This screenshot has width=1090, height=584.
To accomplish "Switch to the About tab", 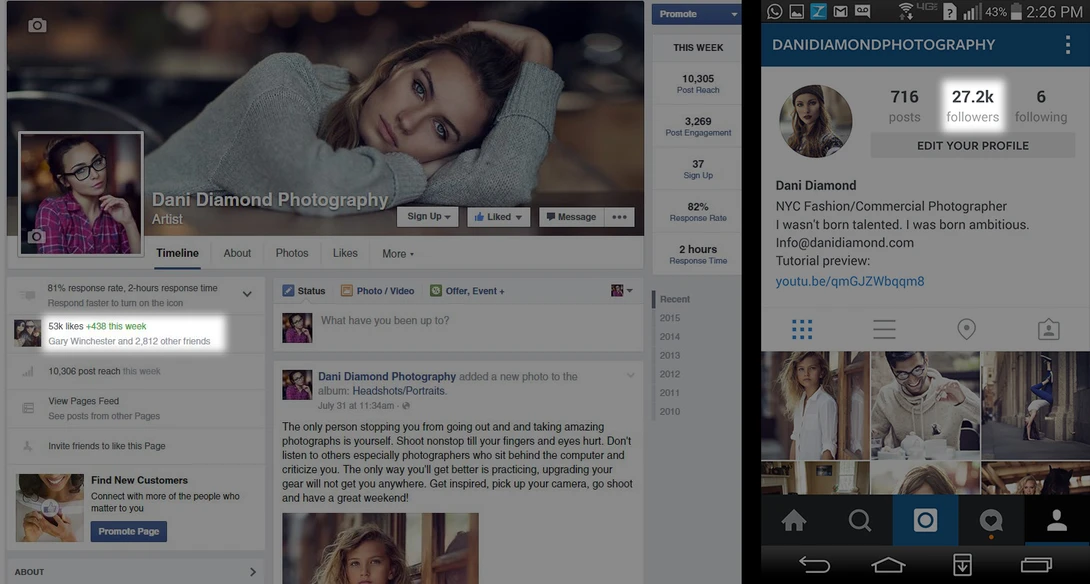I will click(237, 253).
